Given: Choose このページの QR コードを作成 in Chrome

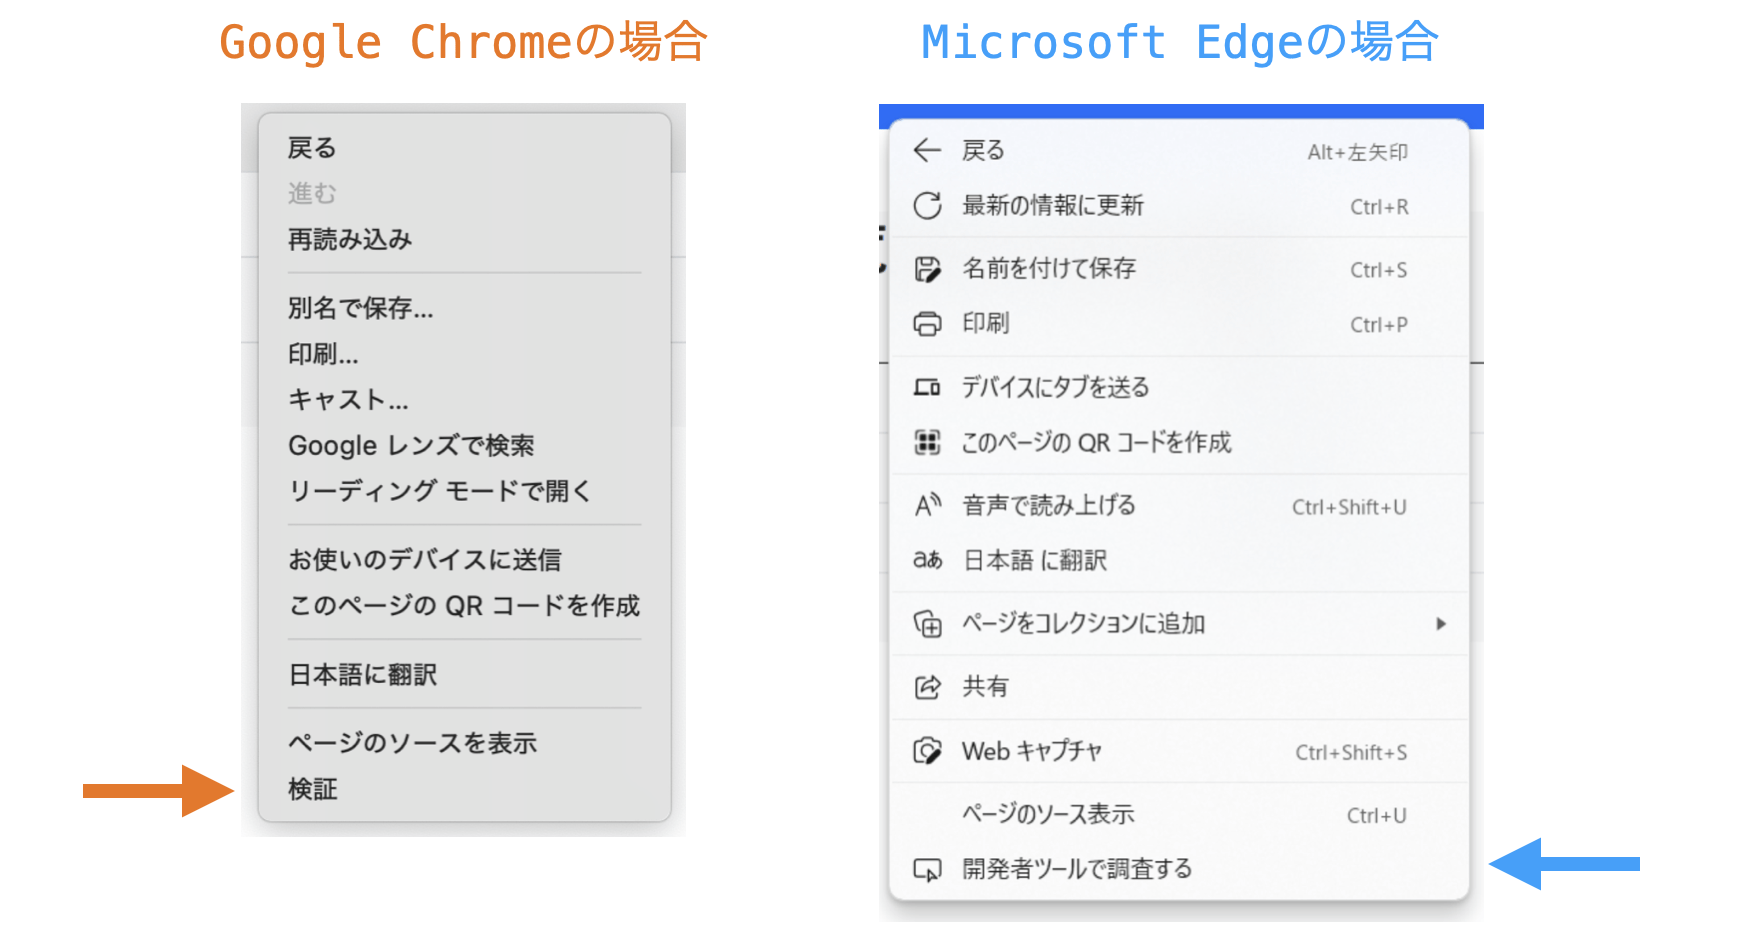Looking at the screenshot, I should [x=464, y=605].
